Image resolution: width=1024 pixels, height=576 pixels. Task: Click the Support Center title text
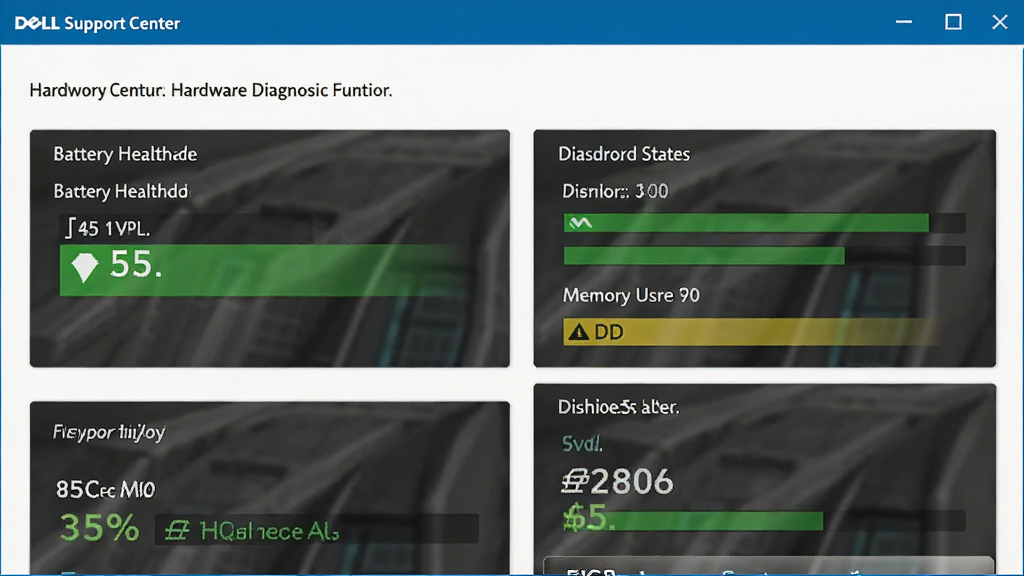[x=122, y=24]
